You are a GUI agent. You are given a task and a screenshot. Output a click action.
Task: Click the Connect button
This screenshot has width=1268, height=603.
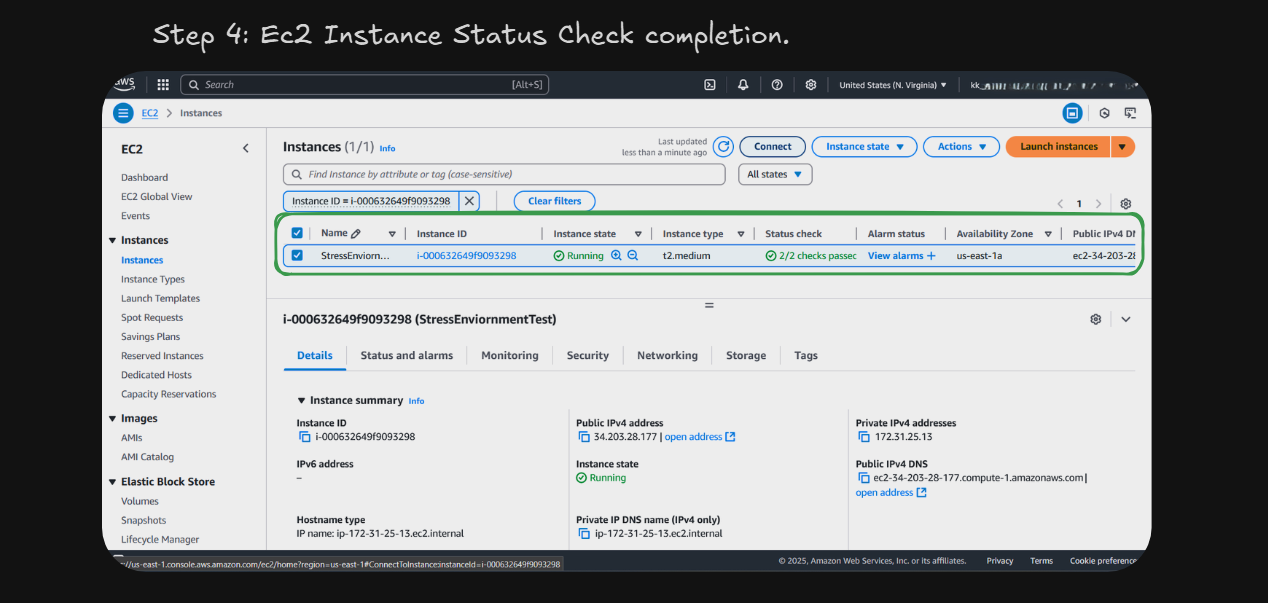coord(772,147)
